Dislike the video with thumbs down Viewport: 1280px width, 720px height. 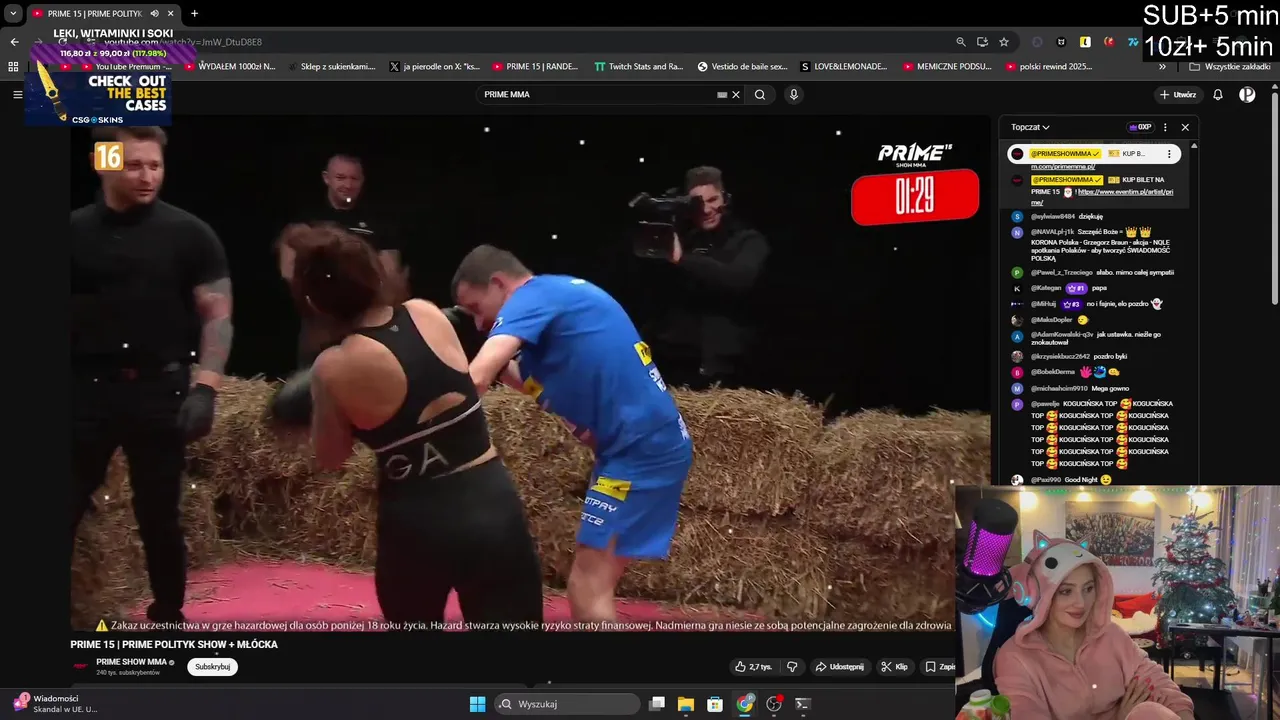click(x=792, y=666)
